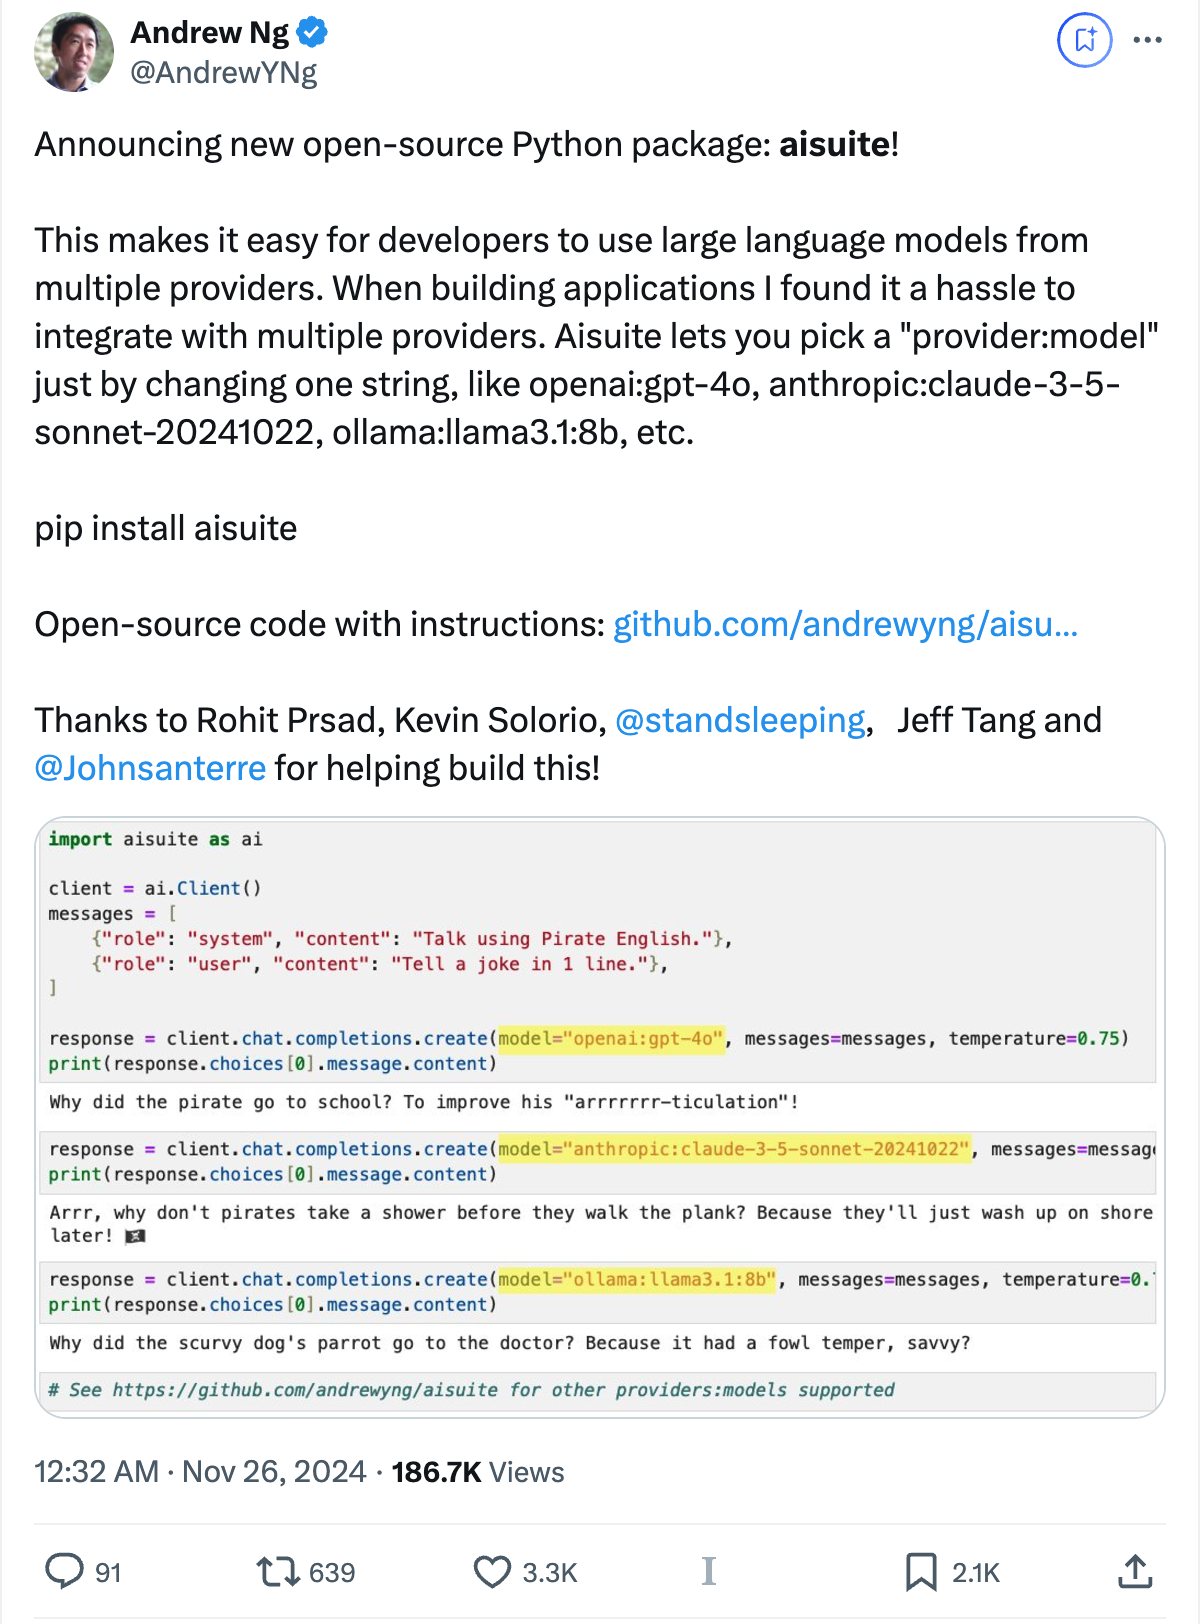Click the 91 replies count
The width and height of the screenshot is (1202, 1624).
tap(108, 1572)
